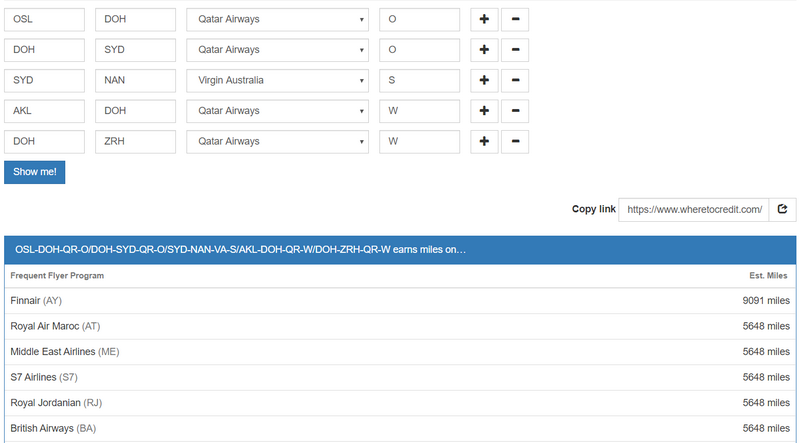Select the British Airways (BA) row
Screen dimensions: 800x443
[x=400, y=428]
